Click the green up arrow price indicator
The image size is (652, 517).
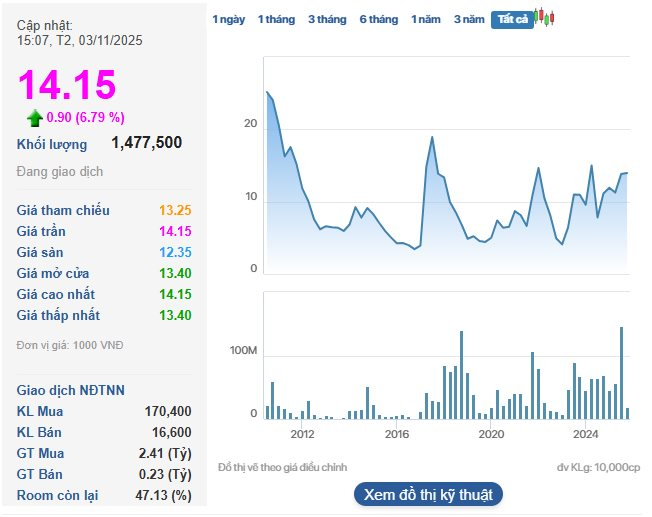click(x=35, y=118)
